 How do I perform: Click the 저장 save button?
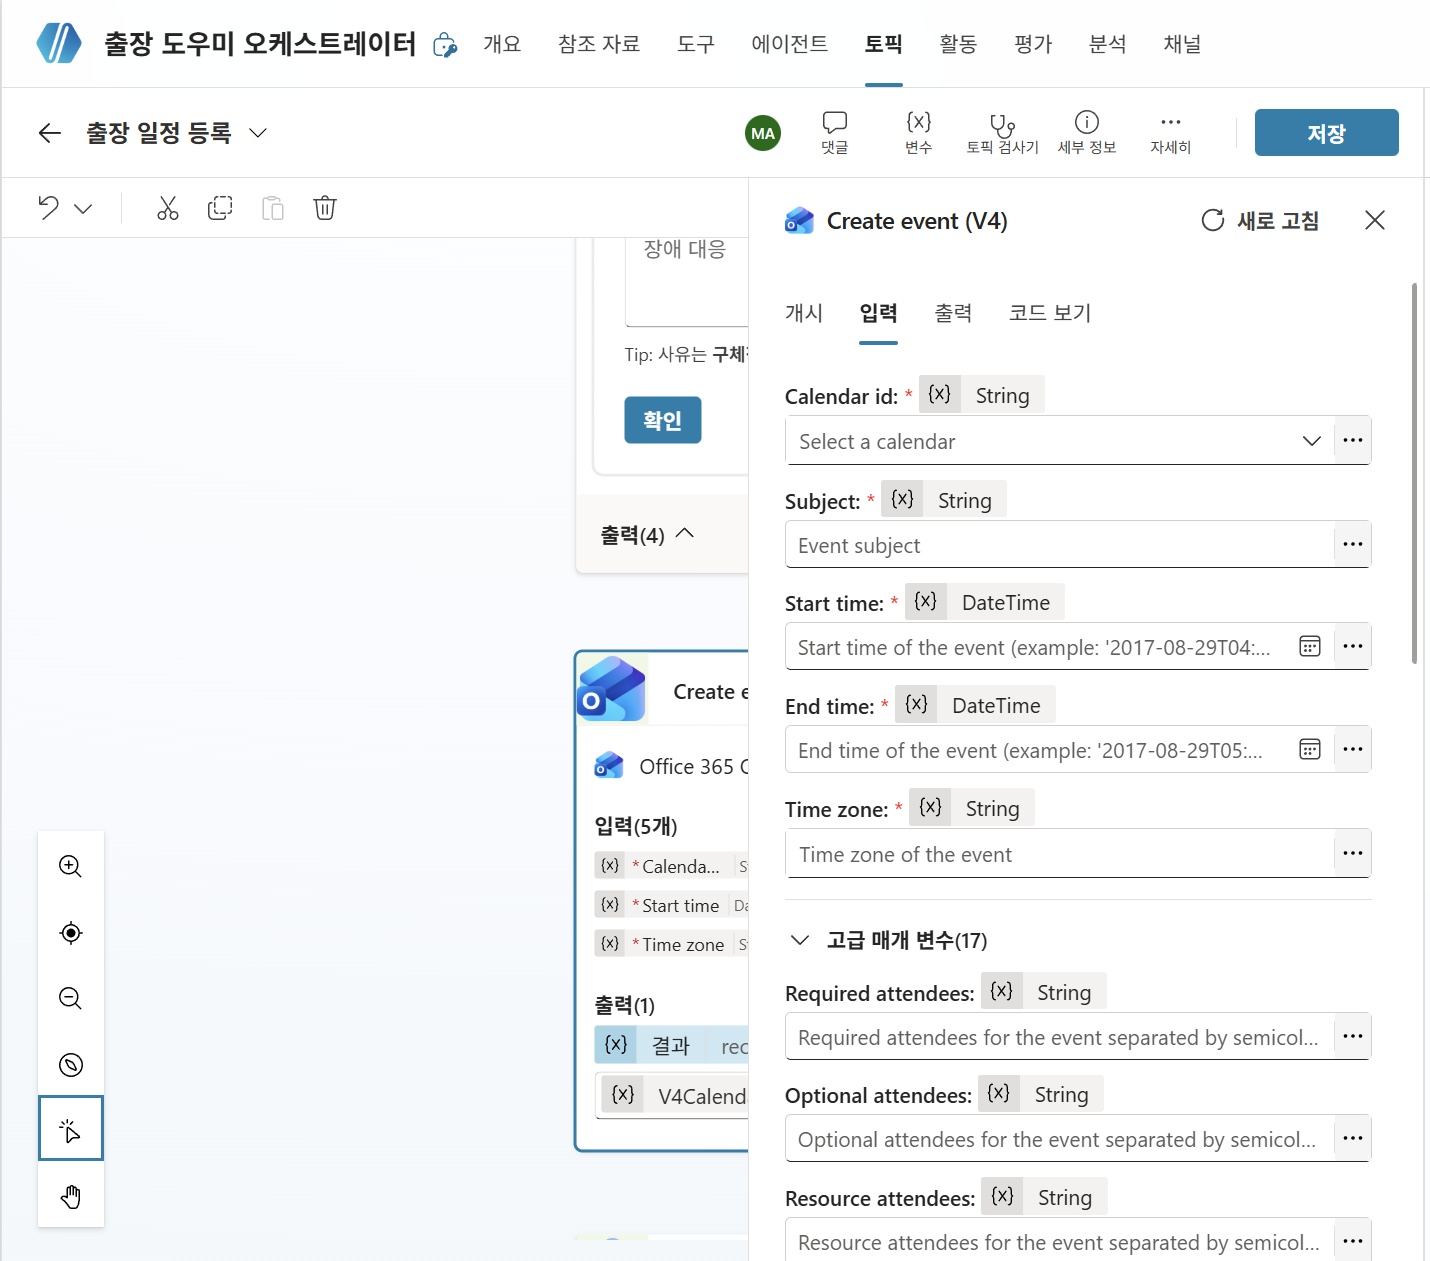(x=1326, y=133)
